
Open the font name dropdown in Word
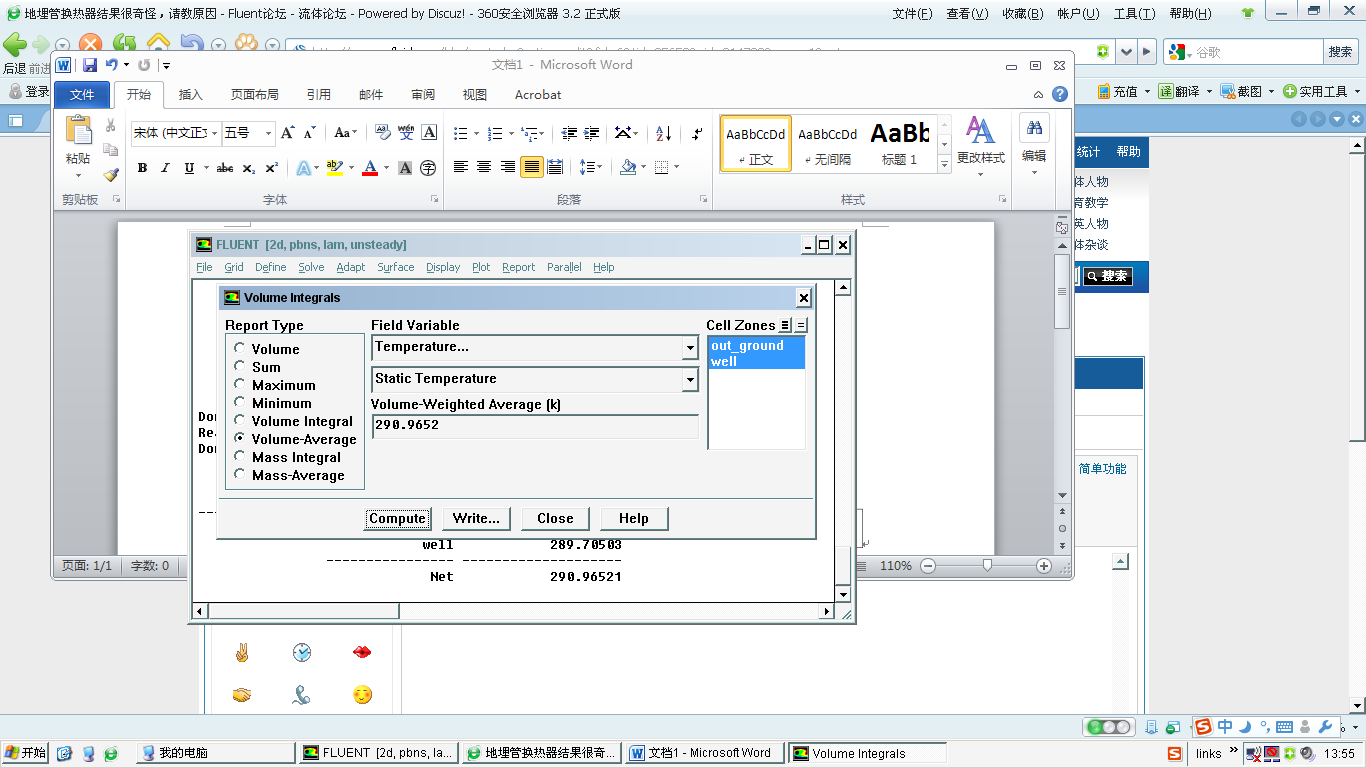[x=213, y=133]
